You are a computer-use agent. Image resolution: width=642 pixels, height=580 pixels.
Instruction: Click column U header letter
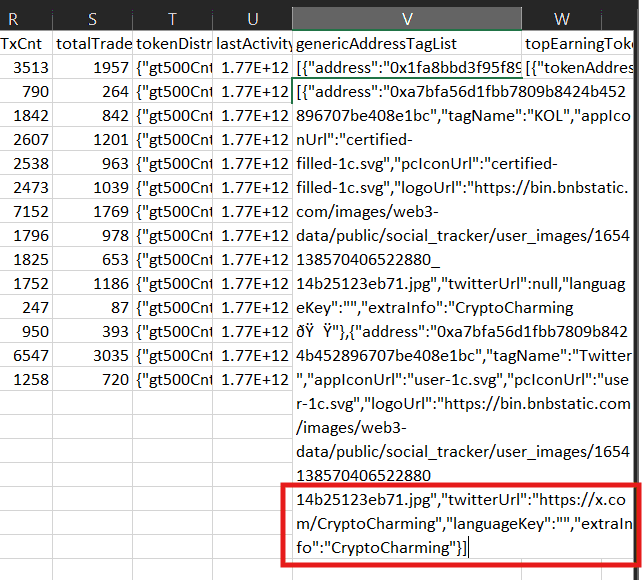point(252,18)
